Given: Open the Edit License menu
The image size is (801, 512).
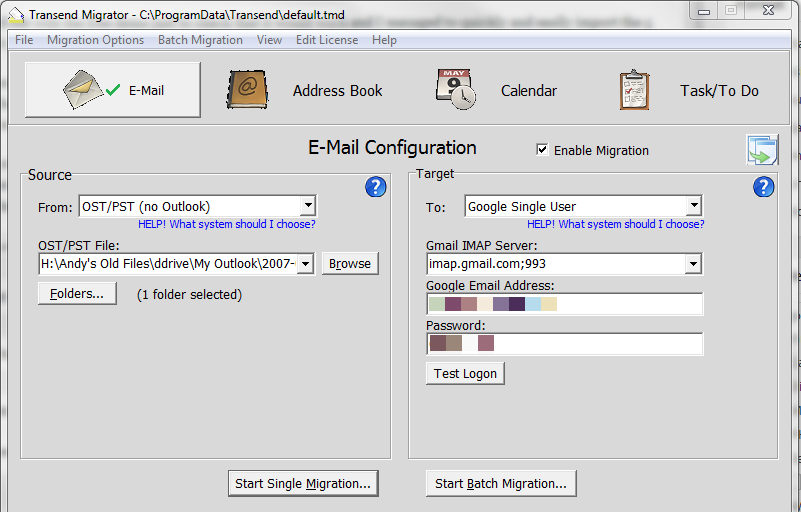Looking at the screenshot, I should 327,40.
